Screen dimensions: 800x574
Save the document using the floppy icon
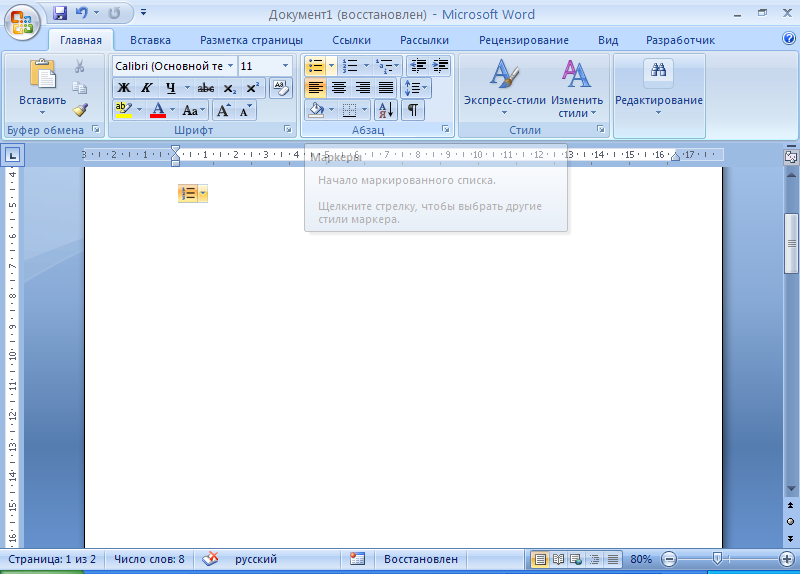(x=60, y=13)
